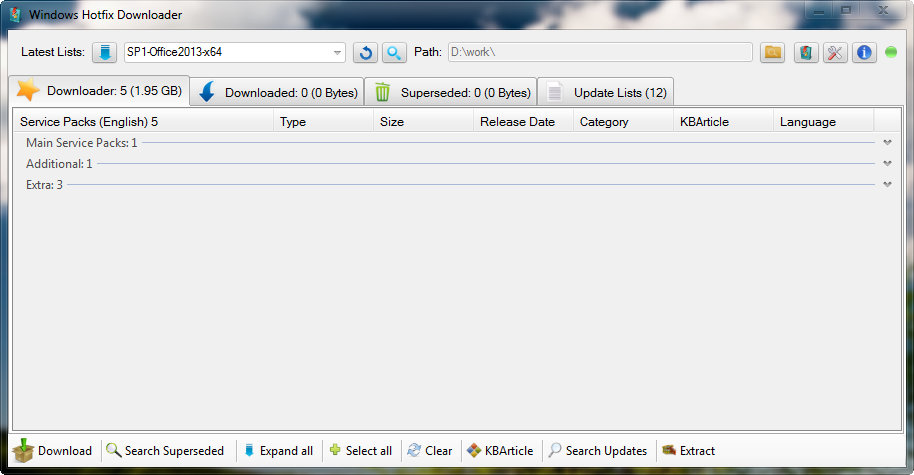Click the download latest lists icon
Viewport: 914px width, 475px height.
(105, 52)
